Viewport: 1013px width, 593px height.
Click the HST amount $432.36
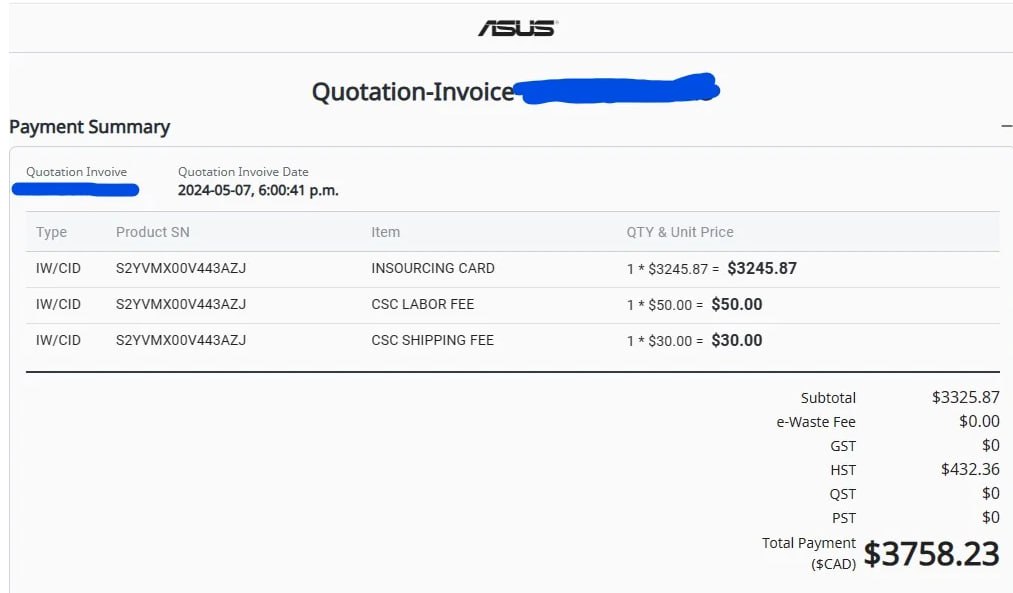[x=970, y=469]
